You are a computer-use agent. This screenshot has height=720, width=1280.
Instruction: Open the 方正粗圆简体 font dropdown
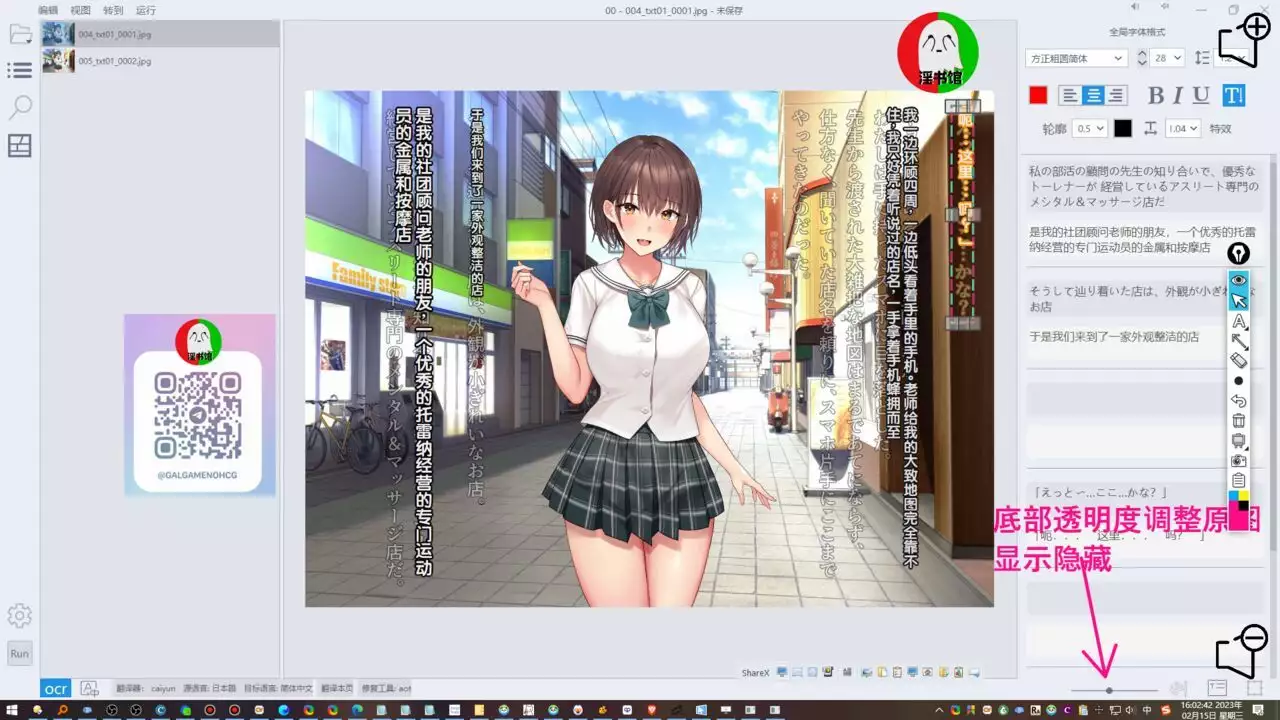(x=1076, y=58)
